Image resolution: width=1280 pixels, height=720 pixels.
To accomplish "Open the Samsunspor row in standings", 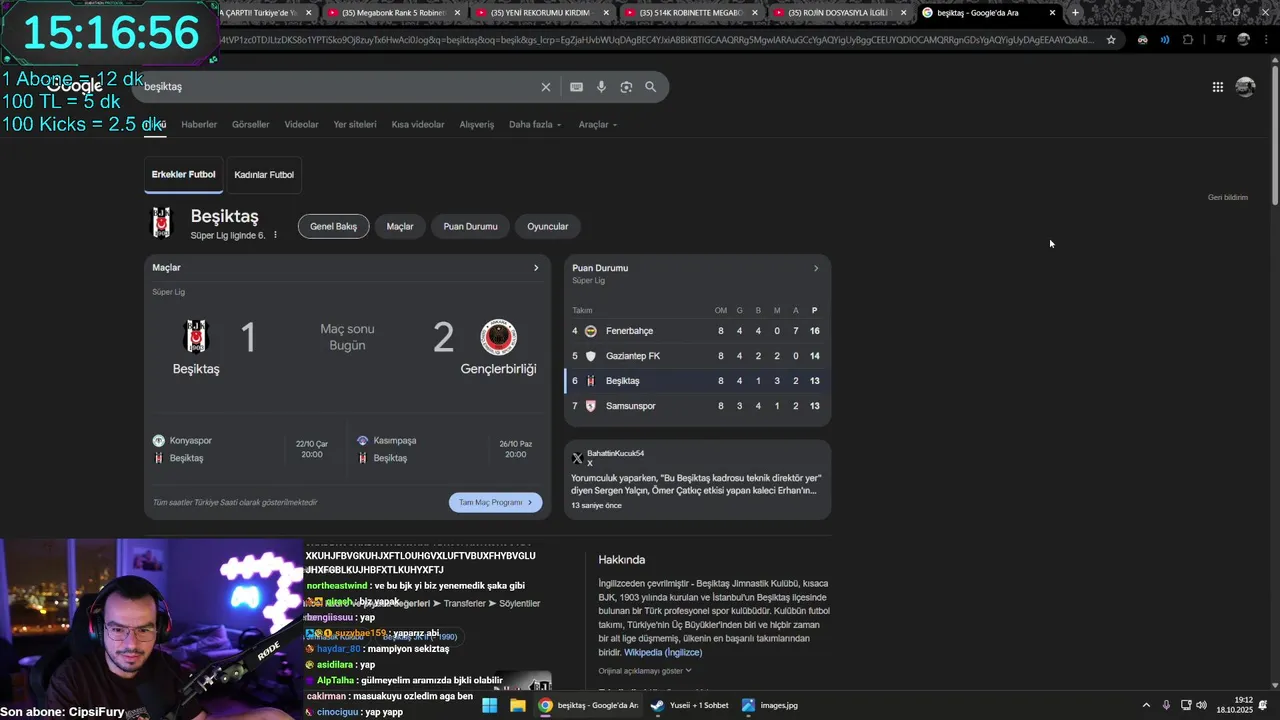I will point(697,406).
